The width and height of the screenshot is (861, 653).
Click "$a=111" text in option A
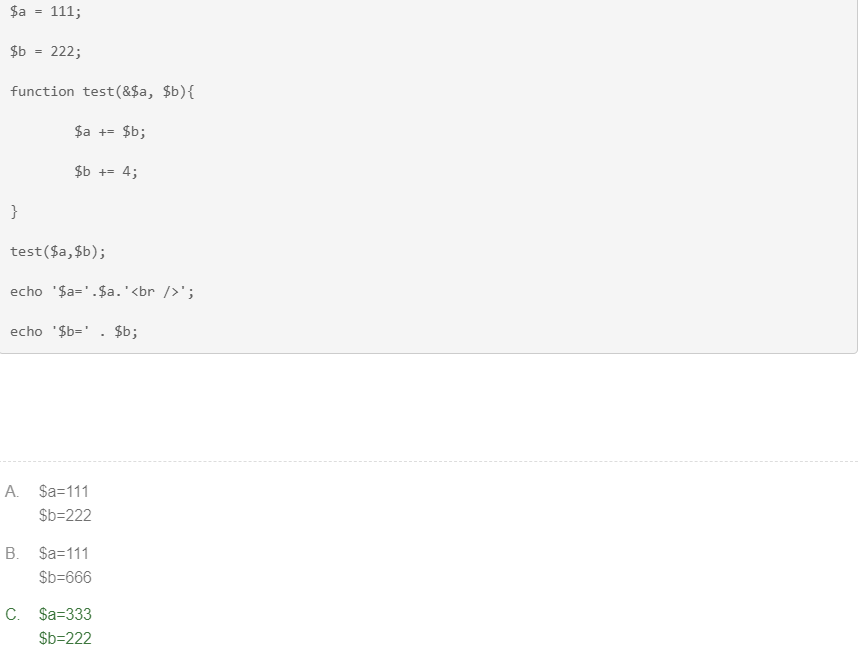64,491
